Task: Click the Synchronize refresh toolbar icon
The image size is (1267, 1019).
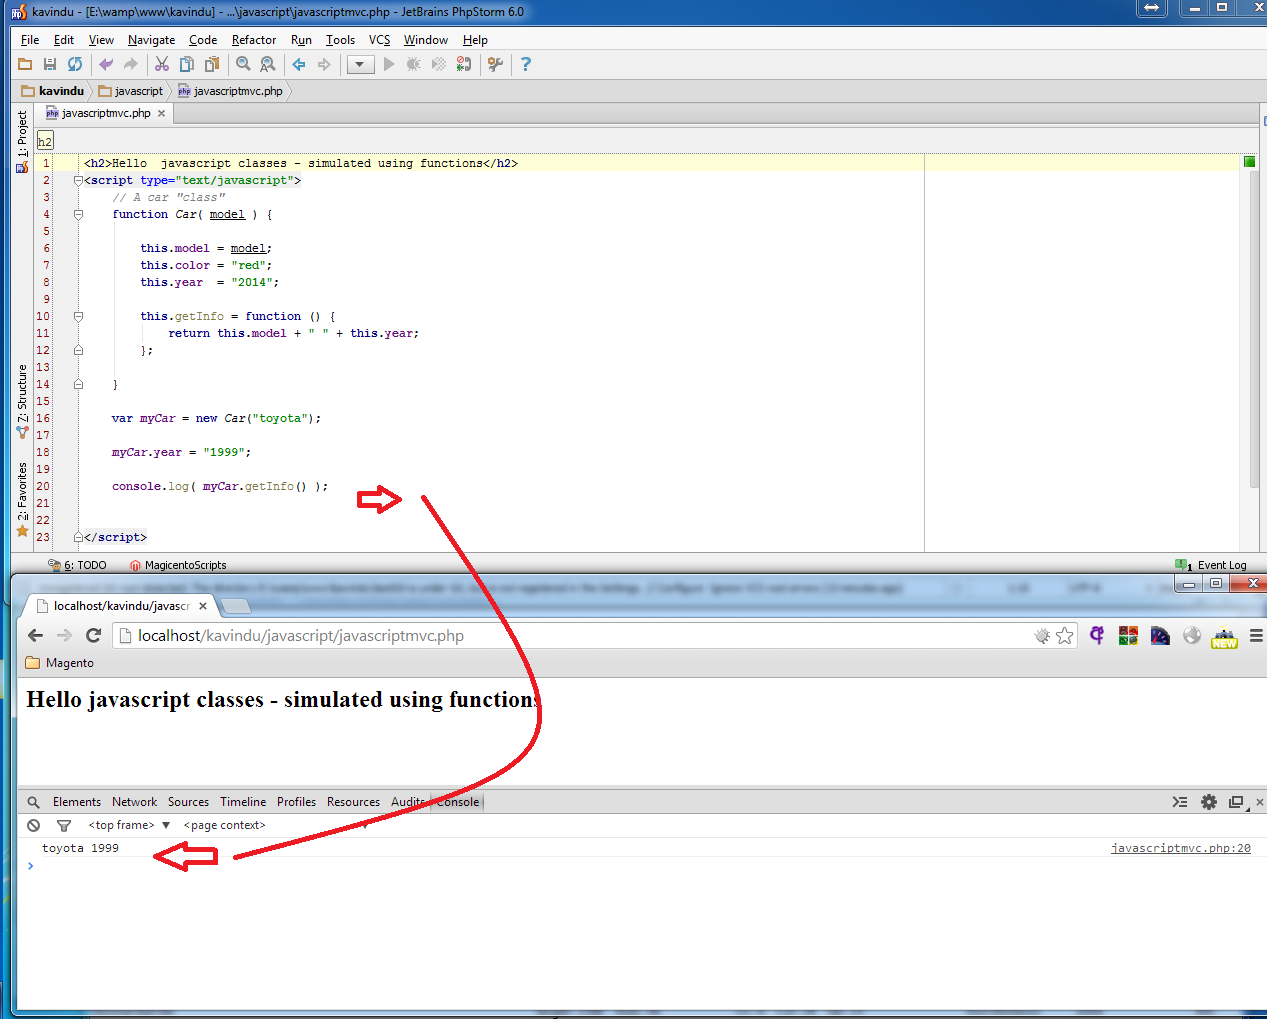Action: coord(75,64)
